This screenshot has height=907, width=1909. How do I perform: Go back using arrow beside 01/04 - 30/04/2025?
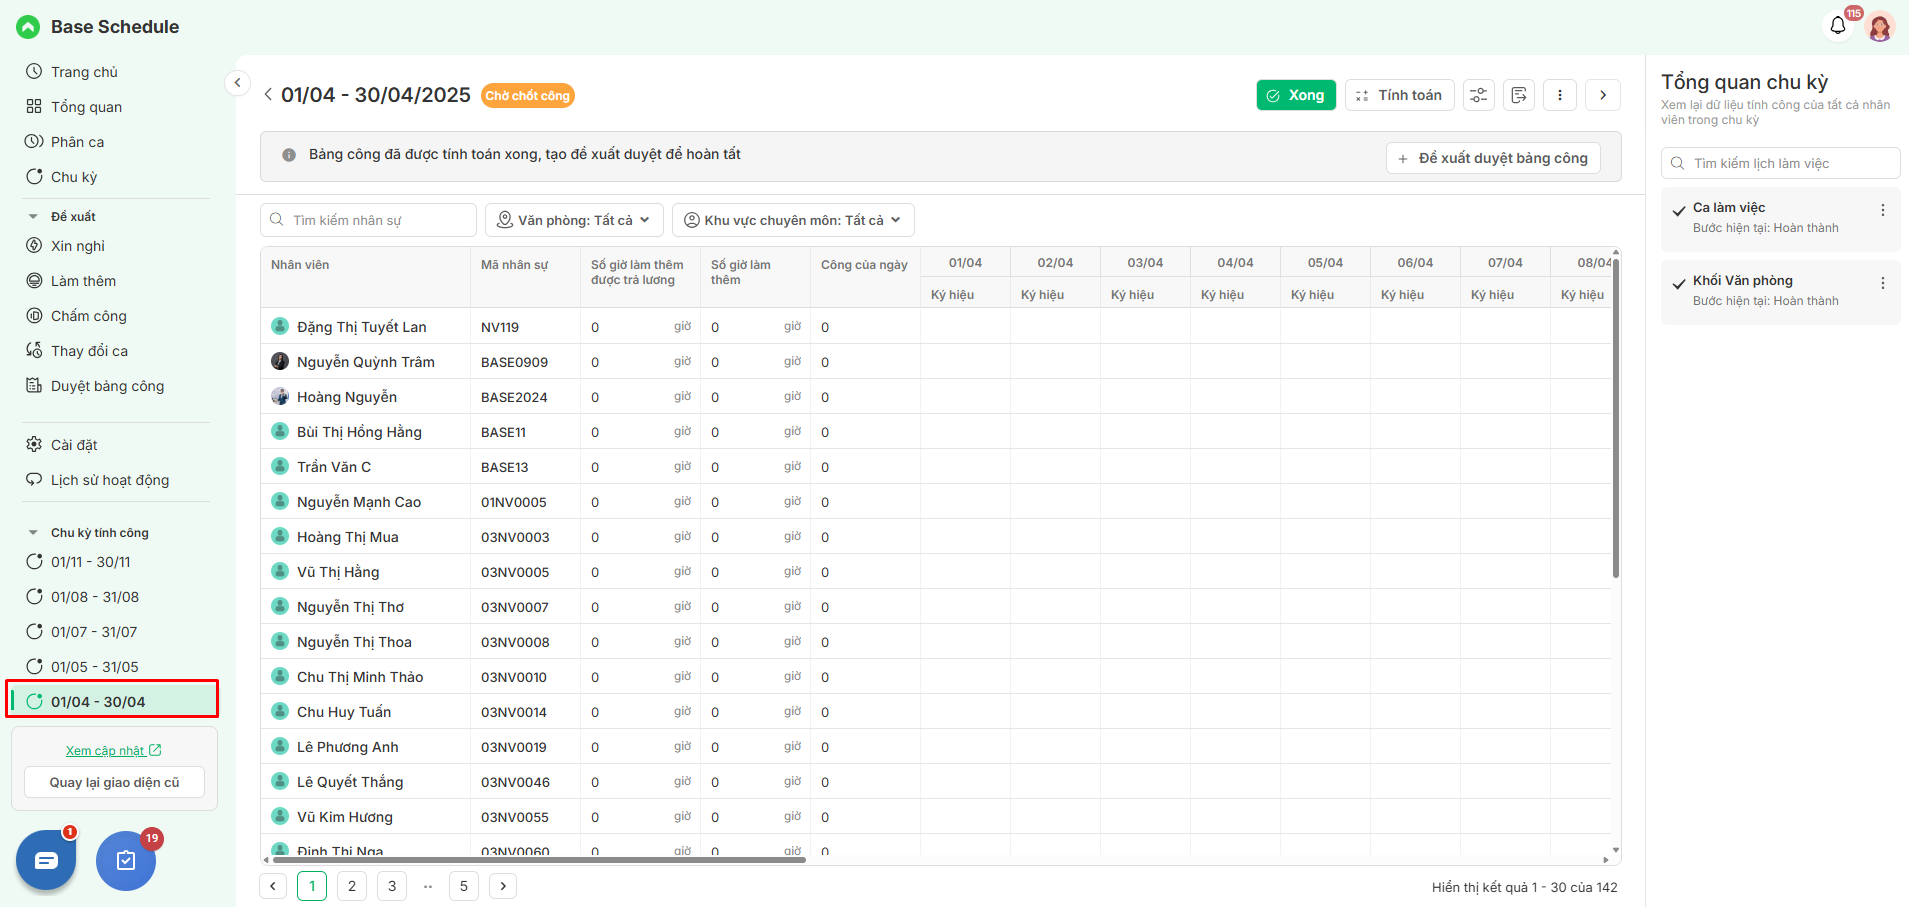point(268,95)
